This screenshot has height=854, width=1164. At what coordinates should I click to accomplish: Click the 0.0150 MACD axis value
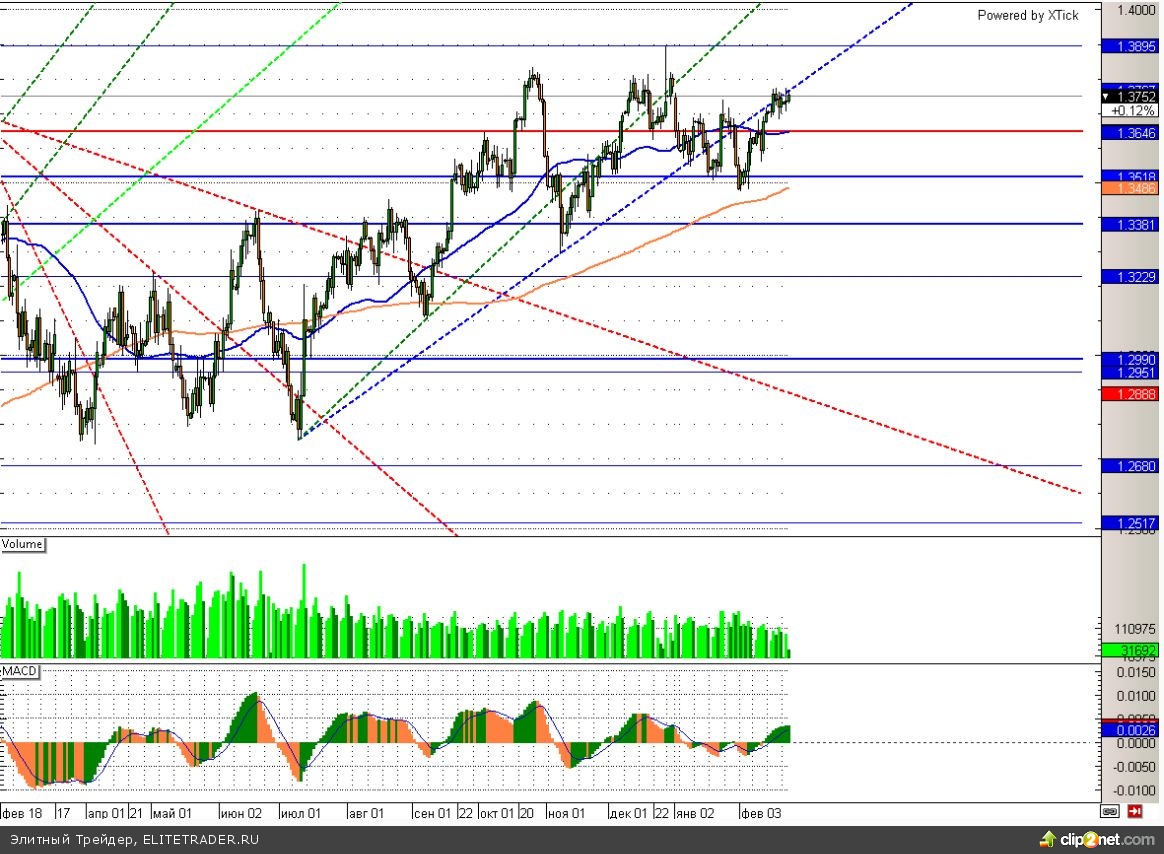(x=1136, y=672)
